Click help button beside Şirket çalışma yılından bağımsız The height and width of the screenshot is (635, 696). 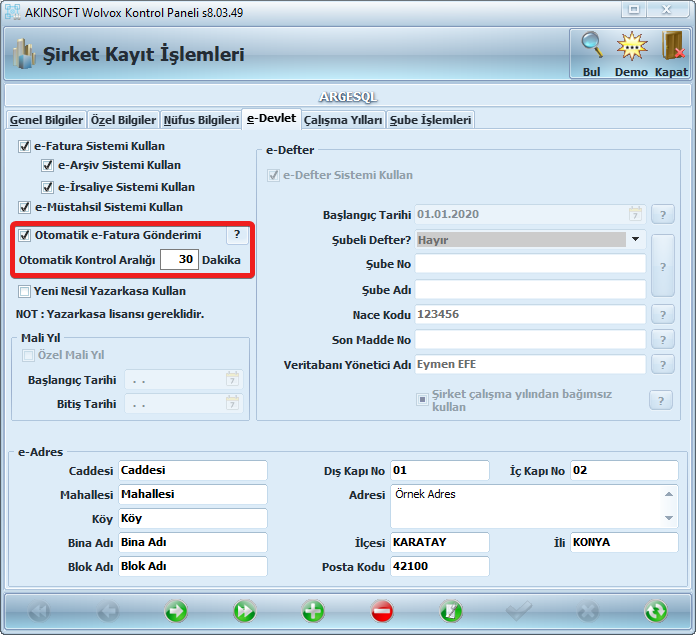pos(661,401)
